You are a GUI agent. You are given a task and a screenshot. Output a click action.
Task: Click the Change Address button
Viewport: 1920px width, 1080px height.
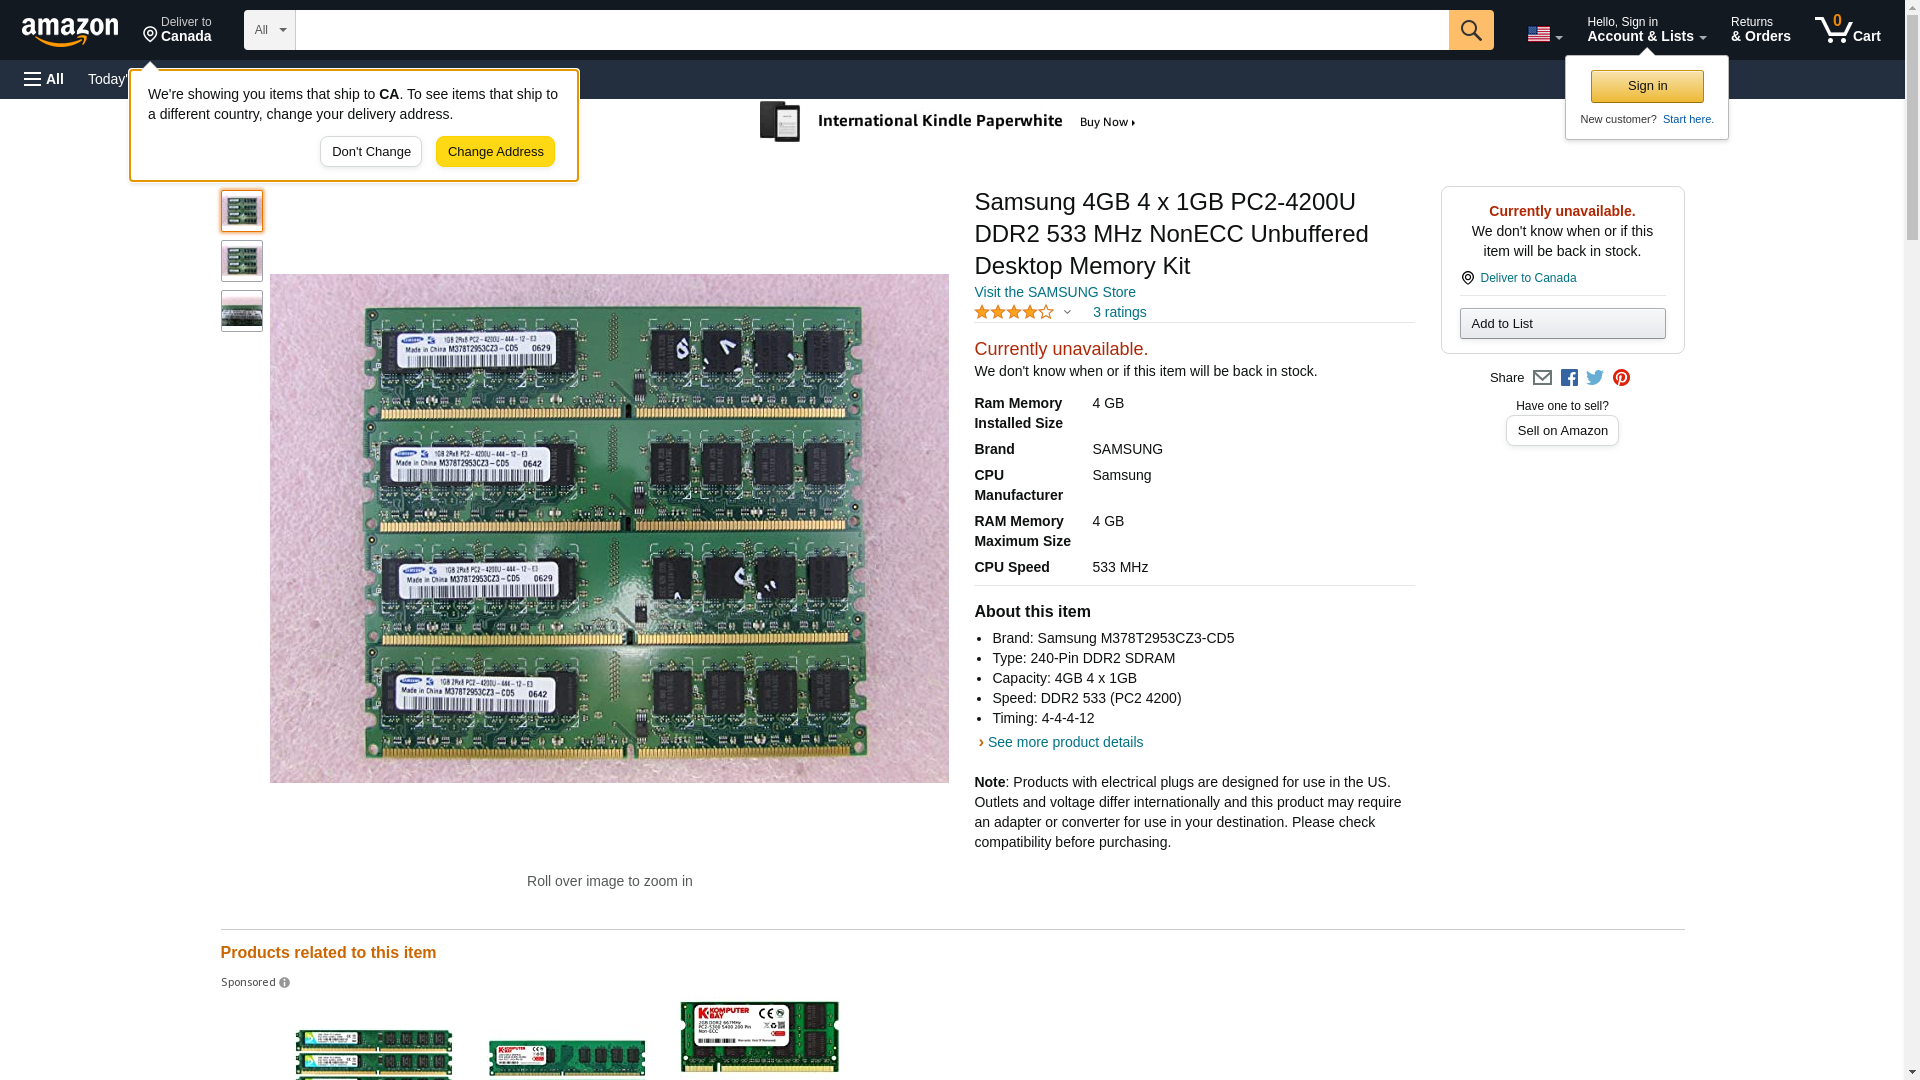pyautogui.click(x=495, y=152)
